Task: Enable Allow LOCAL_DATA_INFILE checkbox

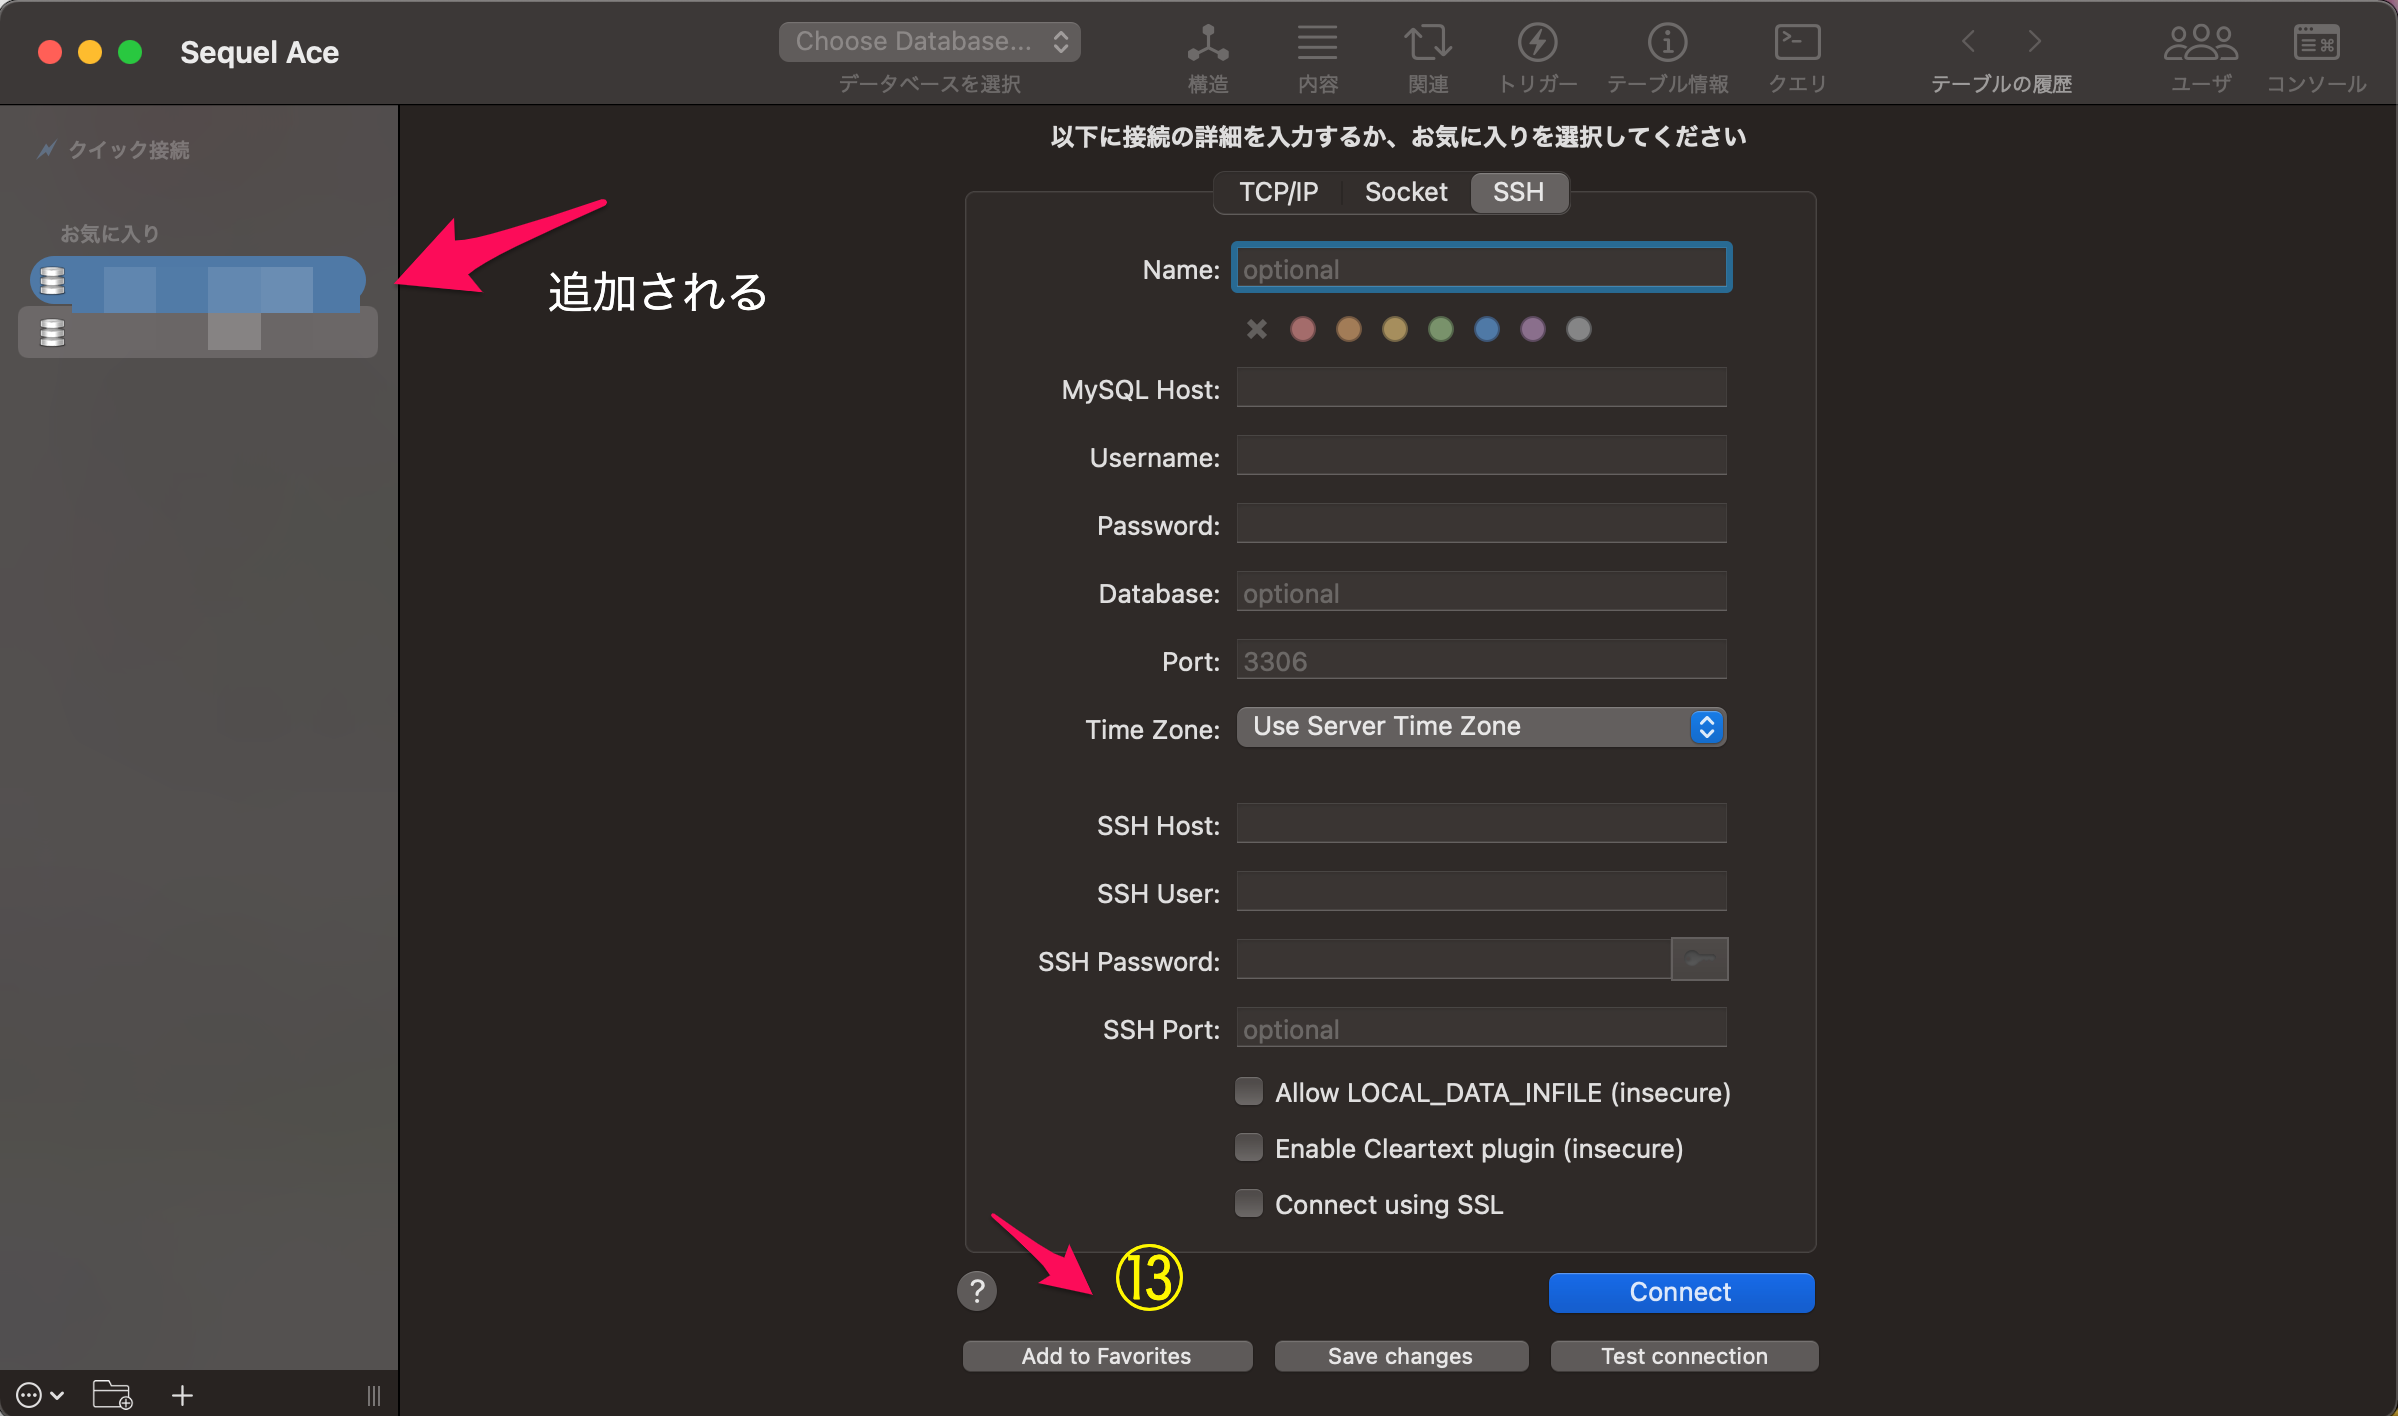Action: (x=1249, y=1091)
